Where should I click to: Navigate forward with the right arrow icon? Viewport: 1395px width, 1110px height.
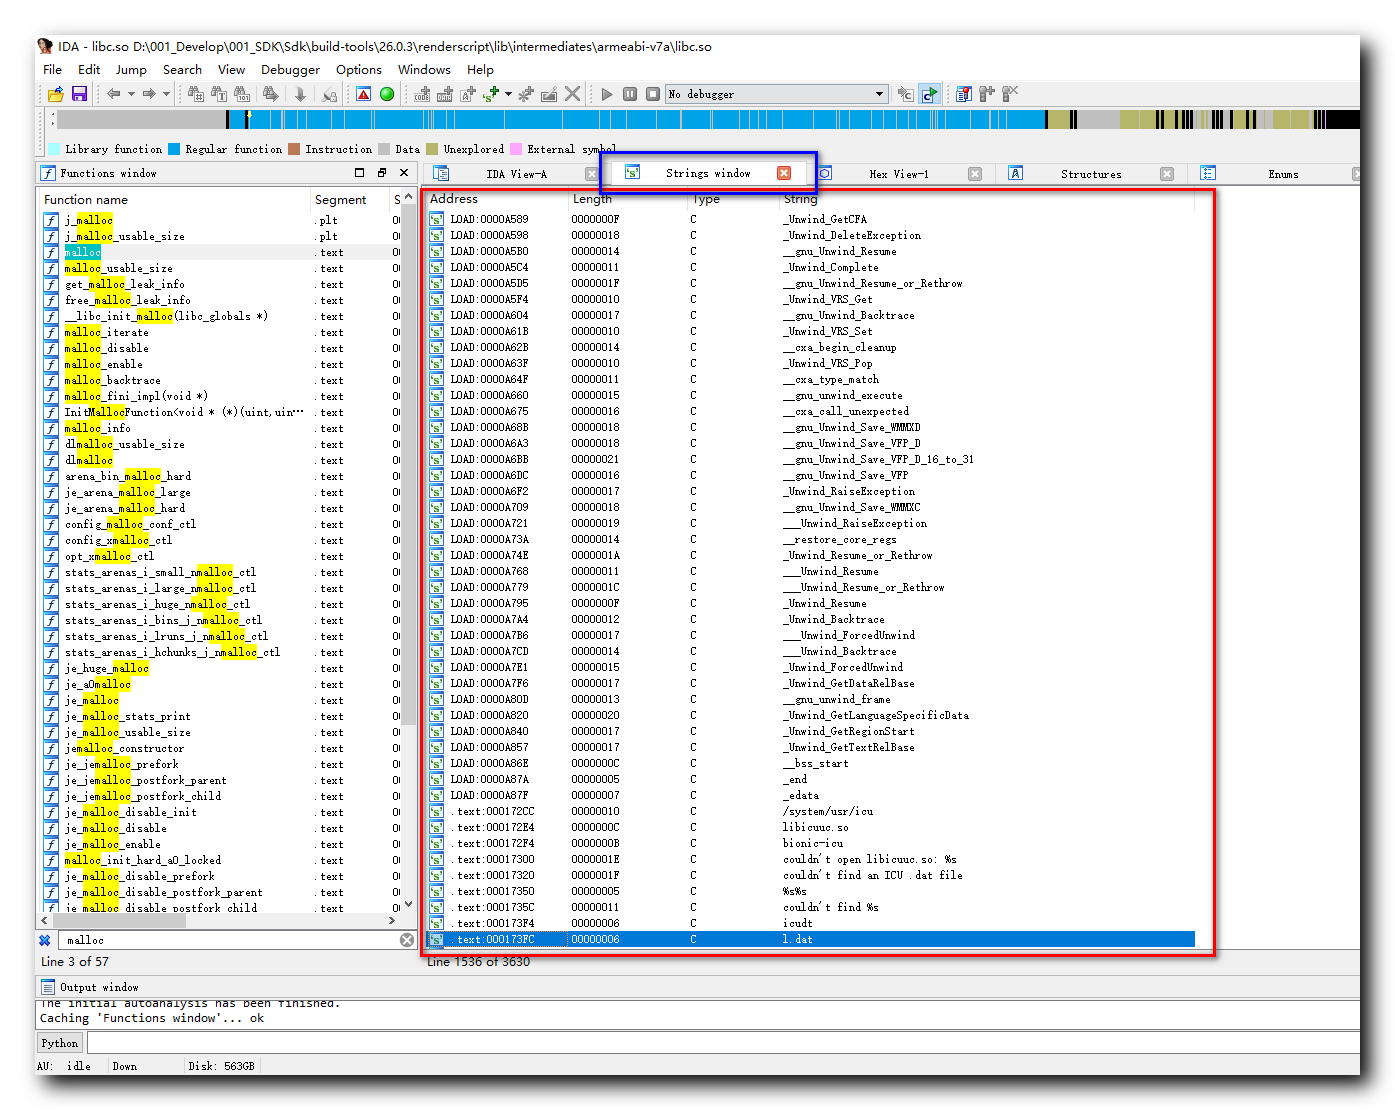click(x=149, y=93)
